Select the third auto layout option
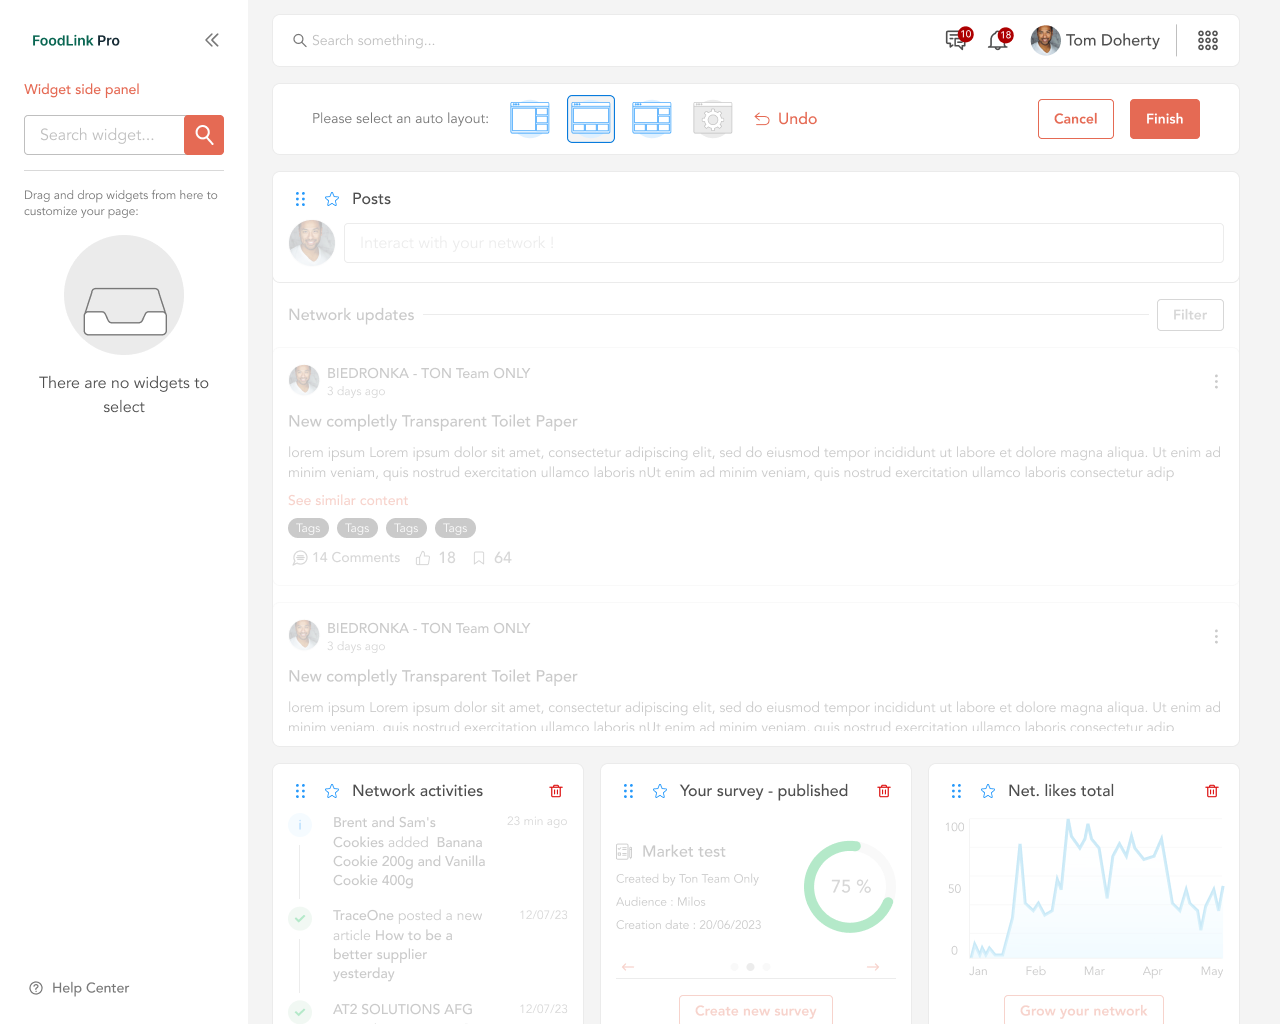The width and height of the screenshot is (1280, 1024). click(x=652, y=119)
